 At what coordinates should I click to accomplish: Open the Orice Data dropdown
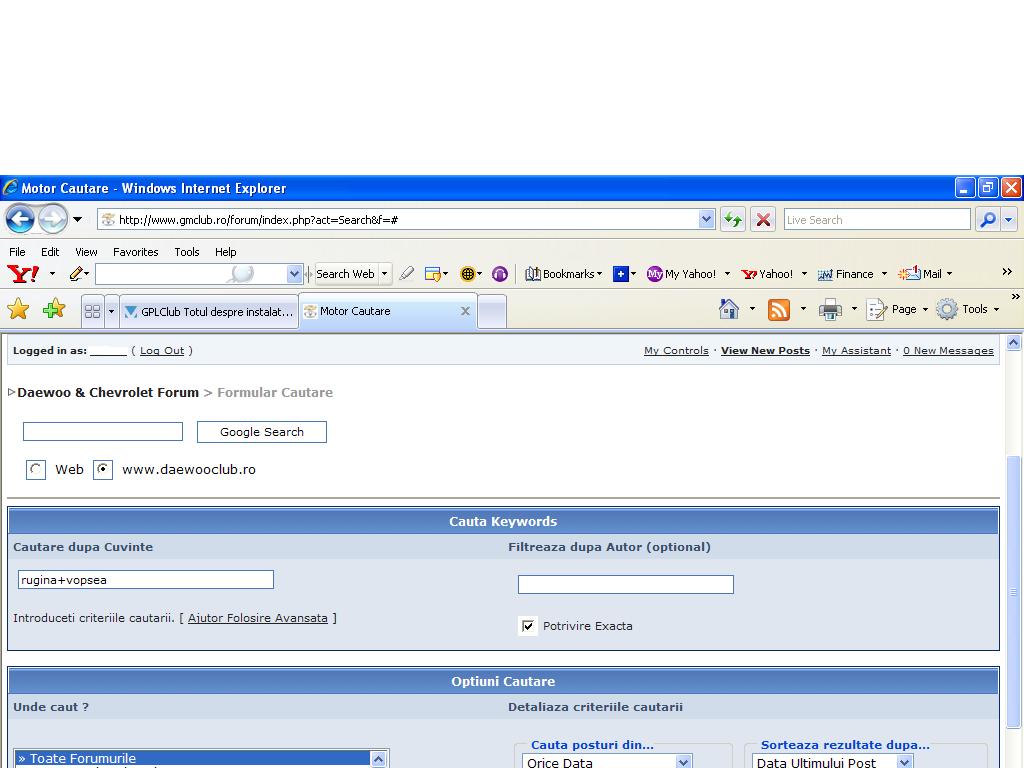pyautogui.click(x=684, y=762)
